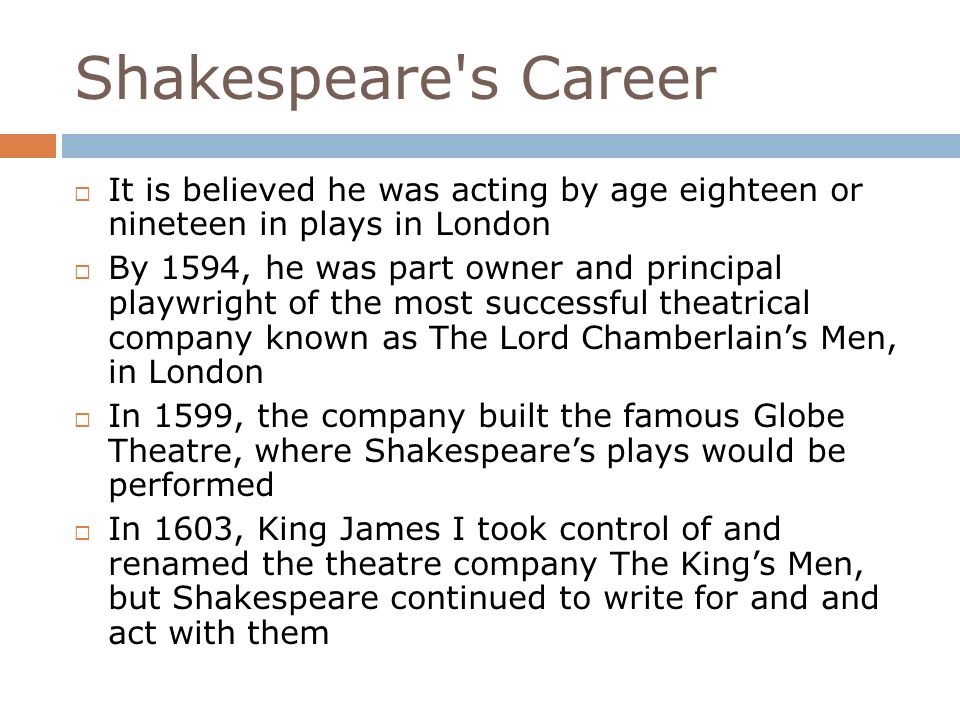Image resolution: width=960 pixels, height=720 pixels.
Task: Click the bullet marker beside By 1594
Action: (83, 271)
